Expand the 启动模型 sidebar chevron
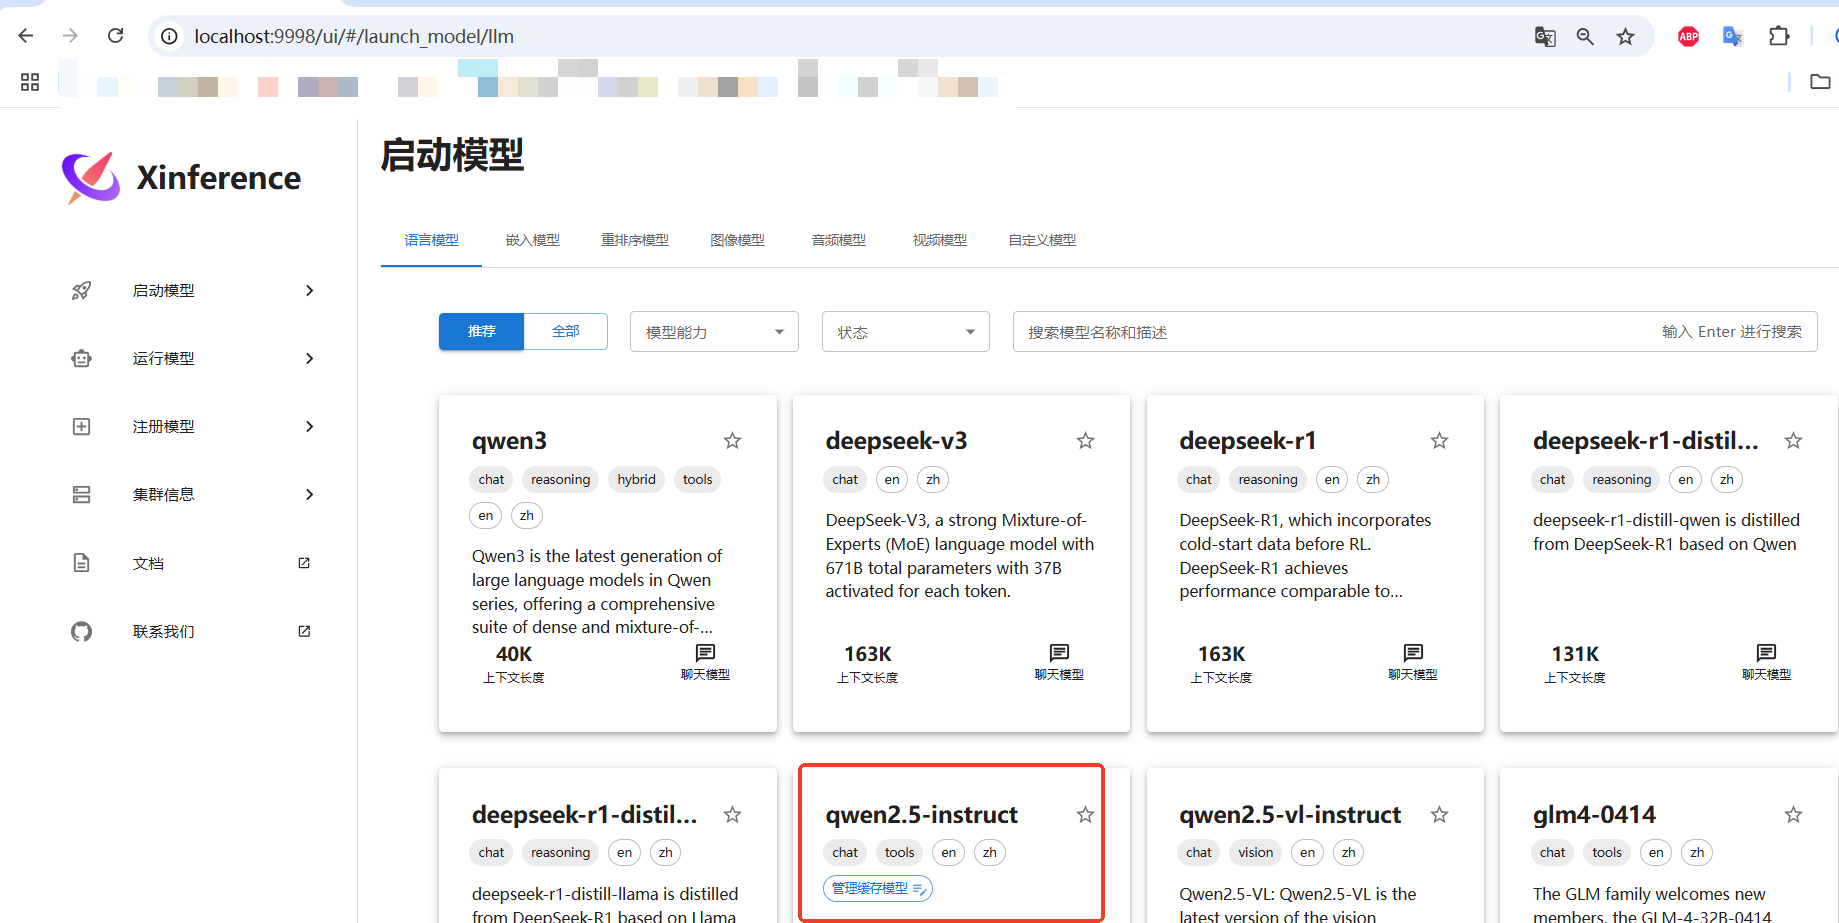 tap(310, 291)
